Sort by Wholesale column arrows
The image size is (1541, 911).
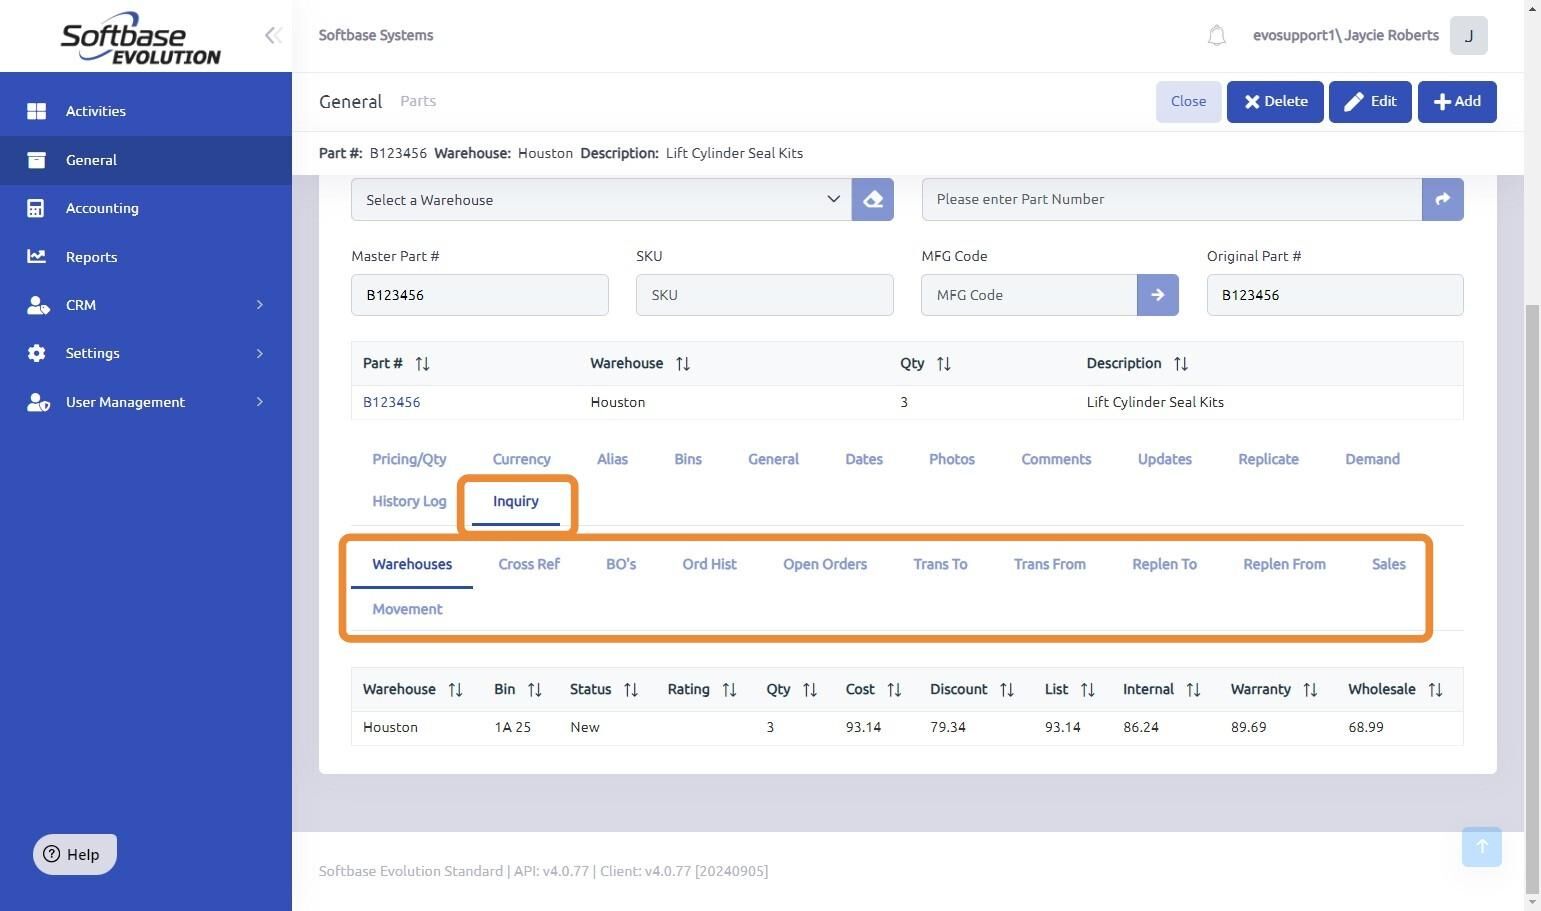point(1435,689)
